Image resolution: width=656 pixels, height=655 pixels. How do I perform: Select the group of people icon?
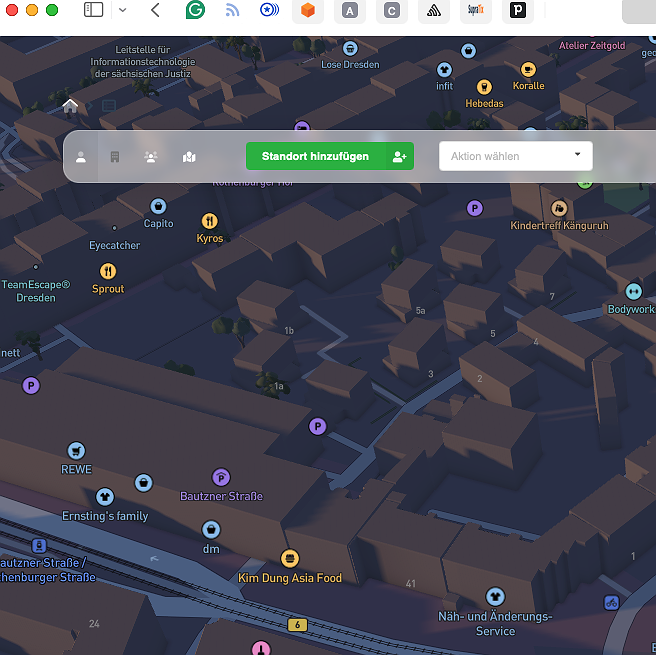pyautogui.click(x=151, y=157)
